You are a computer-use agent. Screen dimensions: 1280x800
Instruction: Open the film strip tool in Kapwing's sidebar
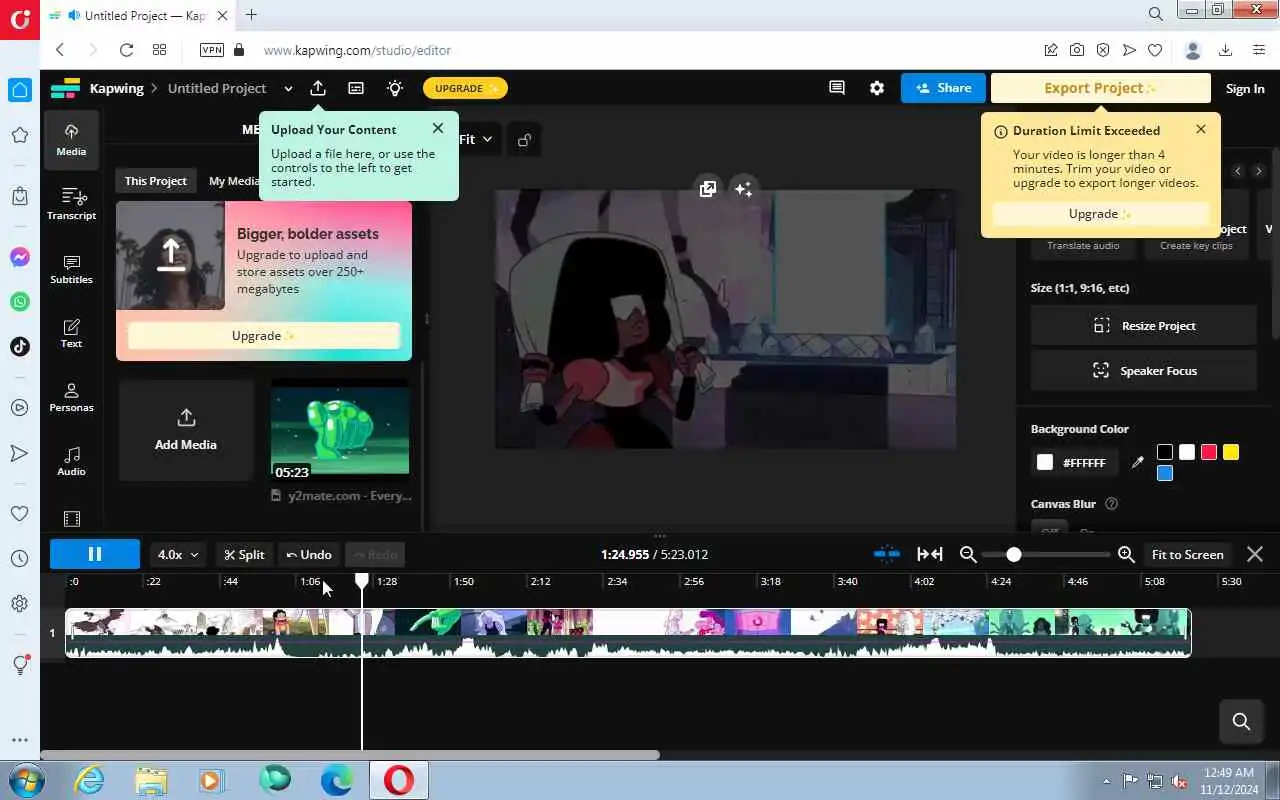tap(71, 519)
